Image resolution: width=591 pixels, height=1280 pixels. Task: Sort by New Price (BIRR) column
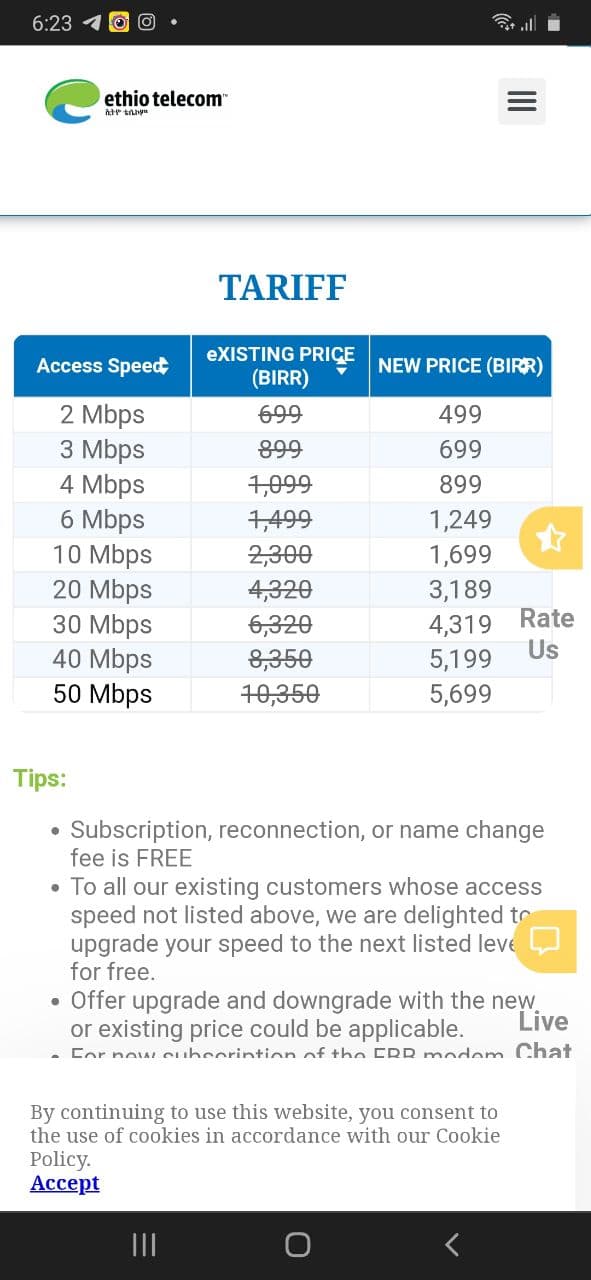point(460,366)
